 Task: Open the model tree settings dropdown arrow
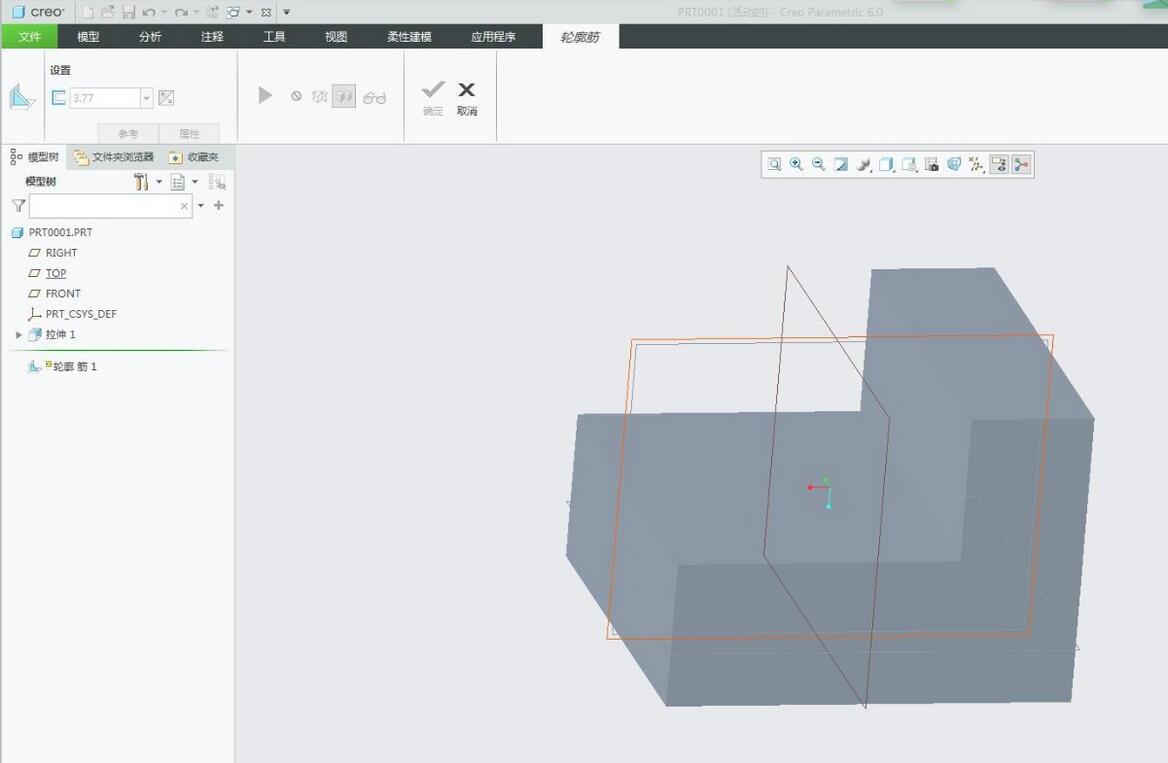pos(159,182)
